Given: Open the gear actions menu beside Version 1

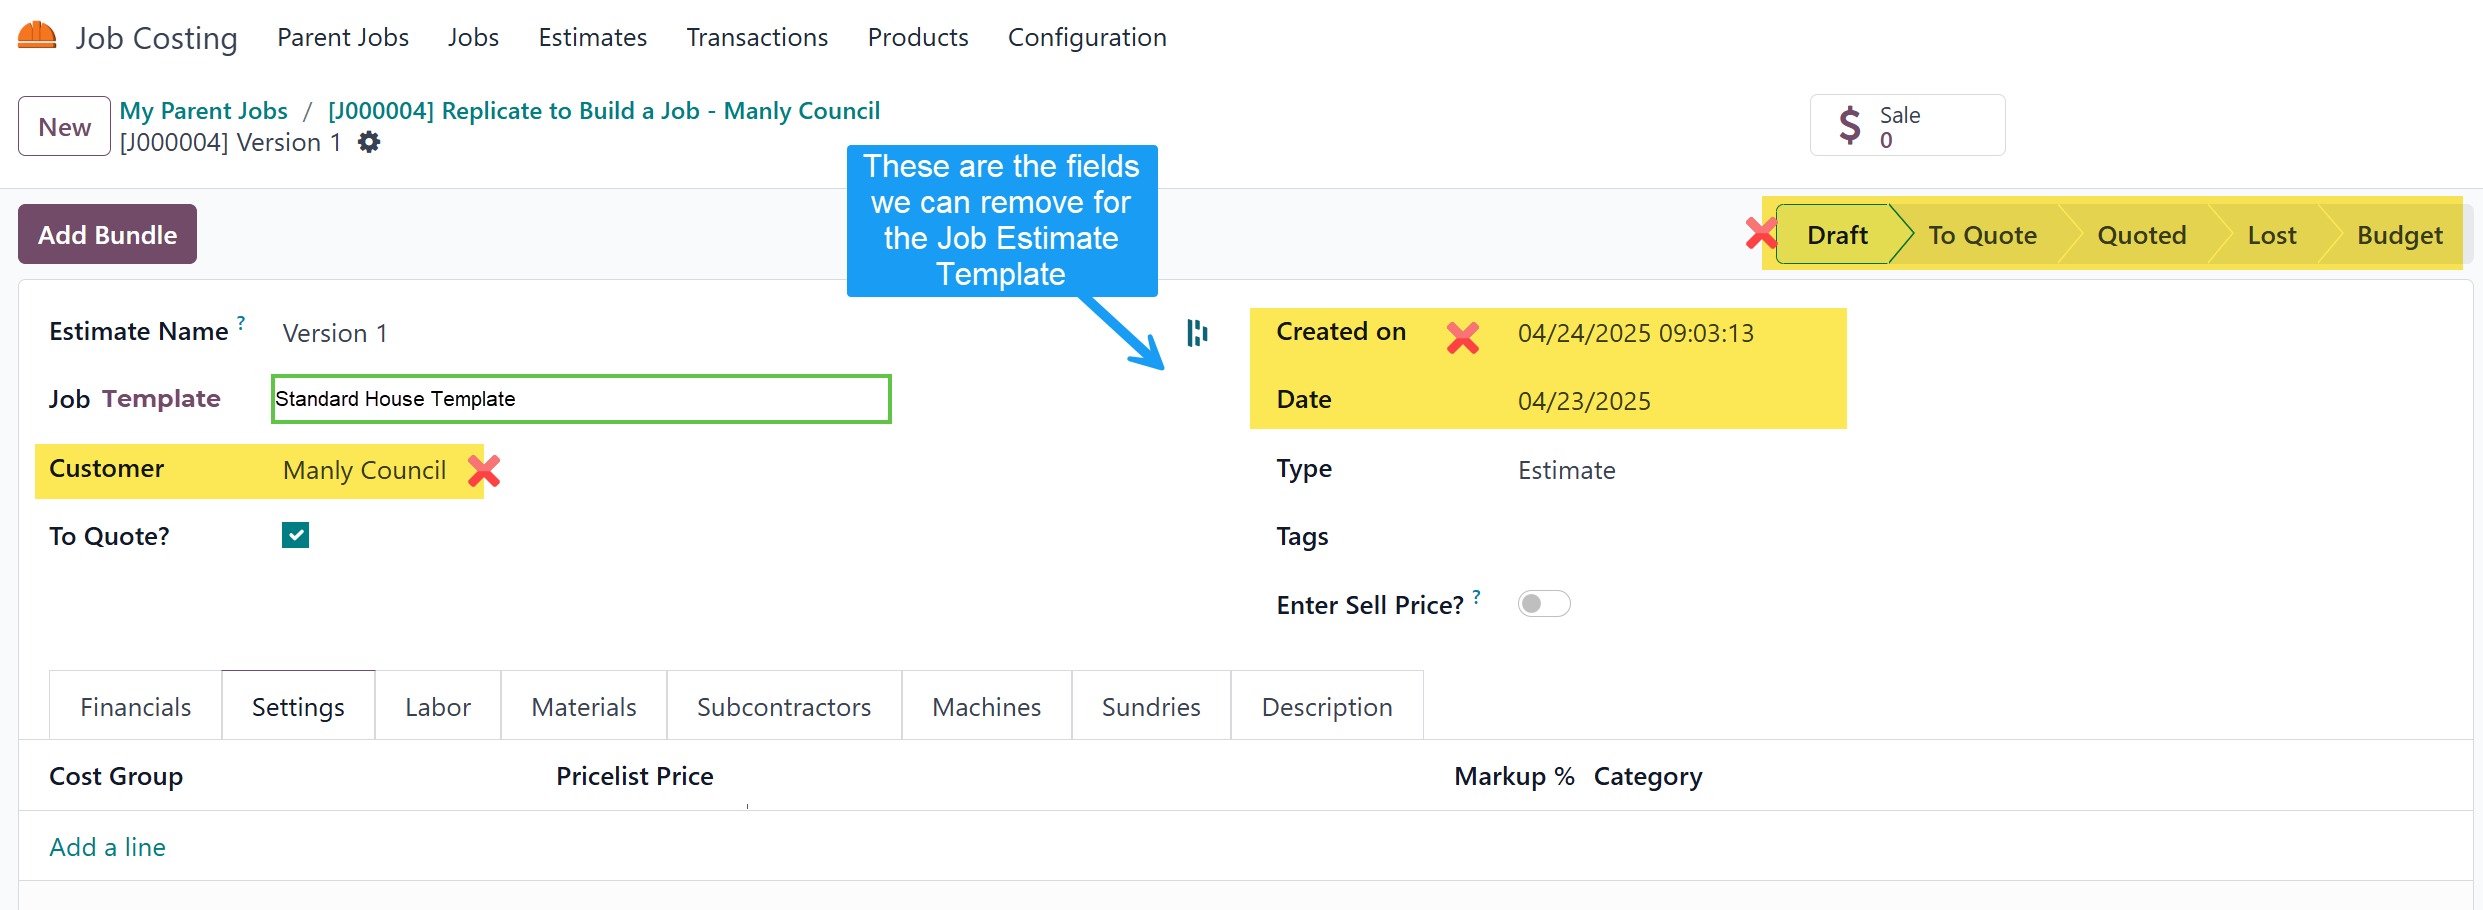Looking at the screenshot, I should (369, 142).
